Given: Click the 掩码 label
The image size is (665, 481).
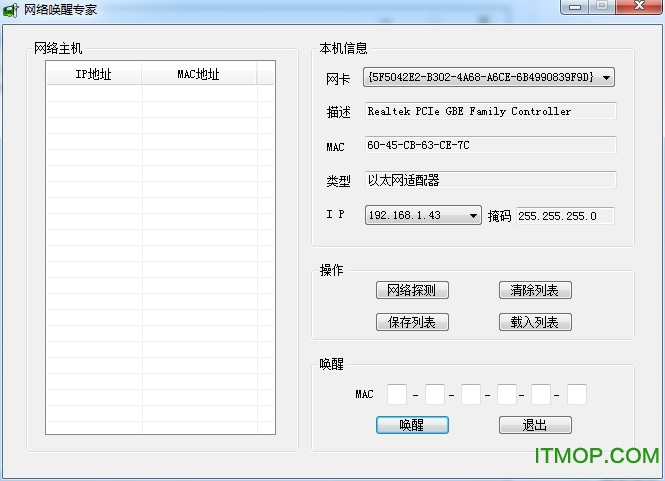Looking at the screenshot, I should tap(499, 216).
